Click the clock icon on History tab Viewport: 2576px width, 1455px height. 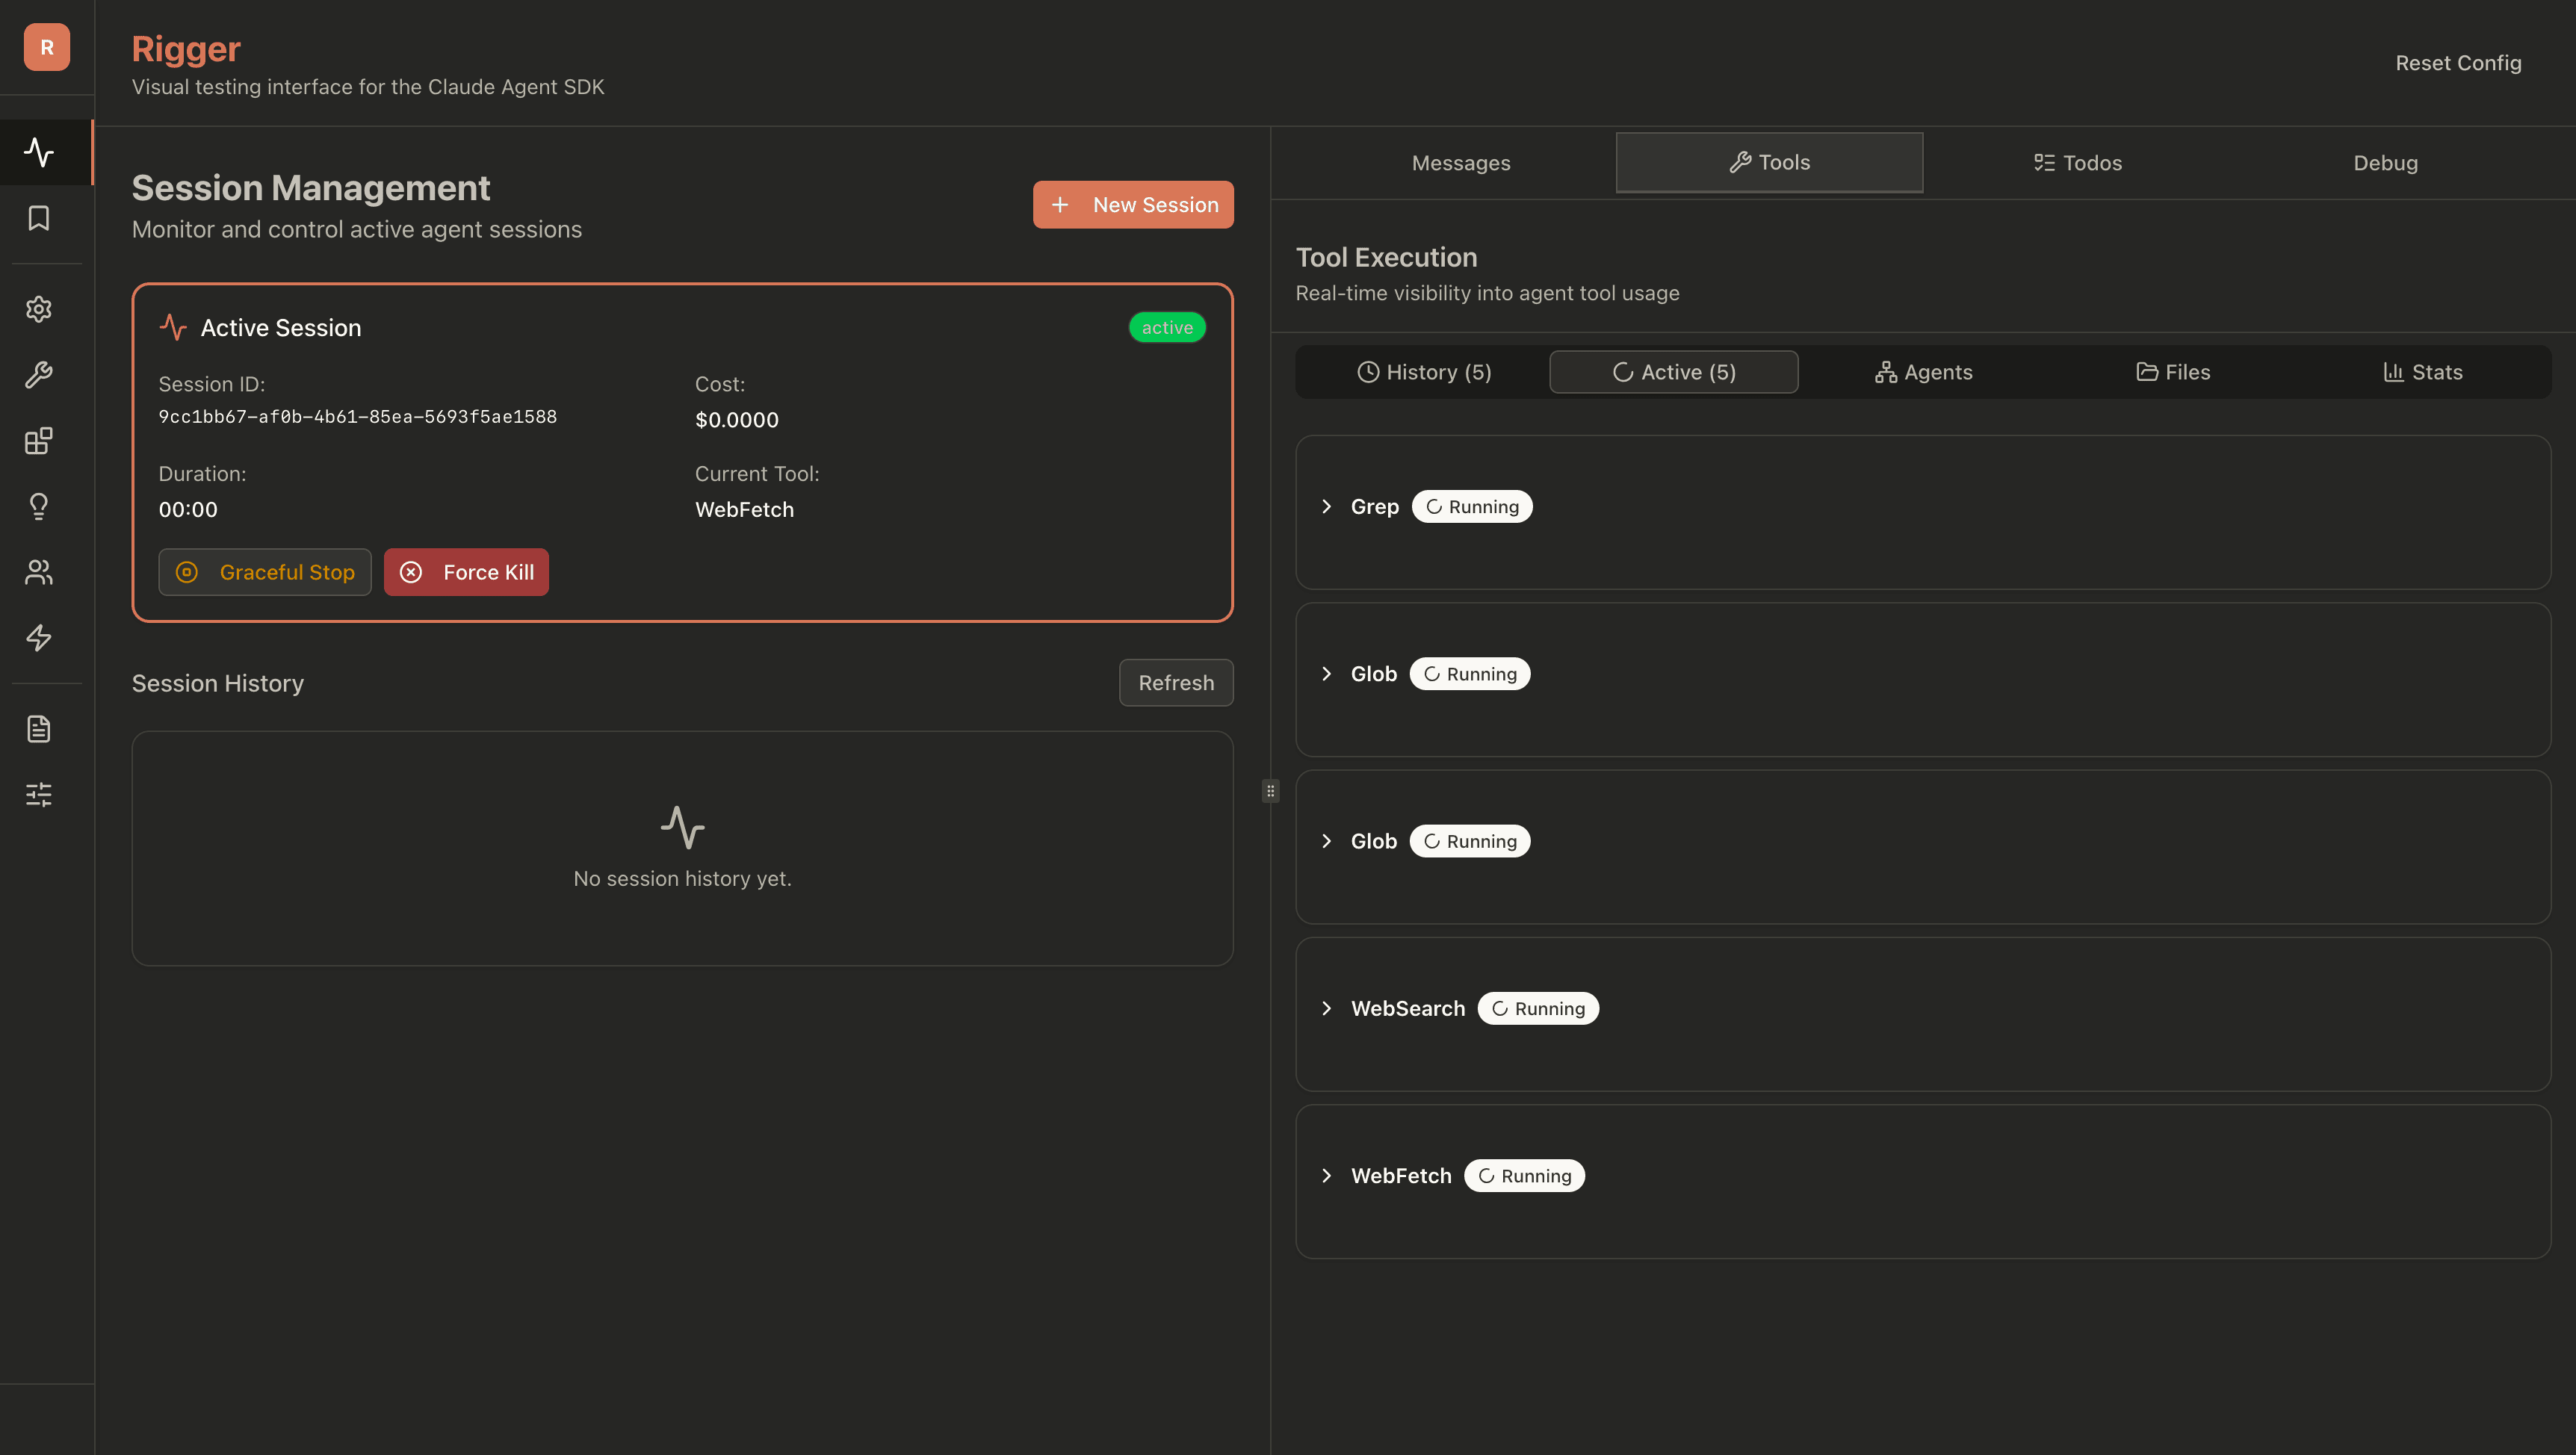pyautogui.click(x=1368, y=372)
